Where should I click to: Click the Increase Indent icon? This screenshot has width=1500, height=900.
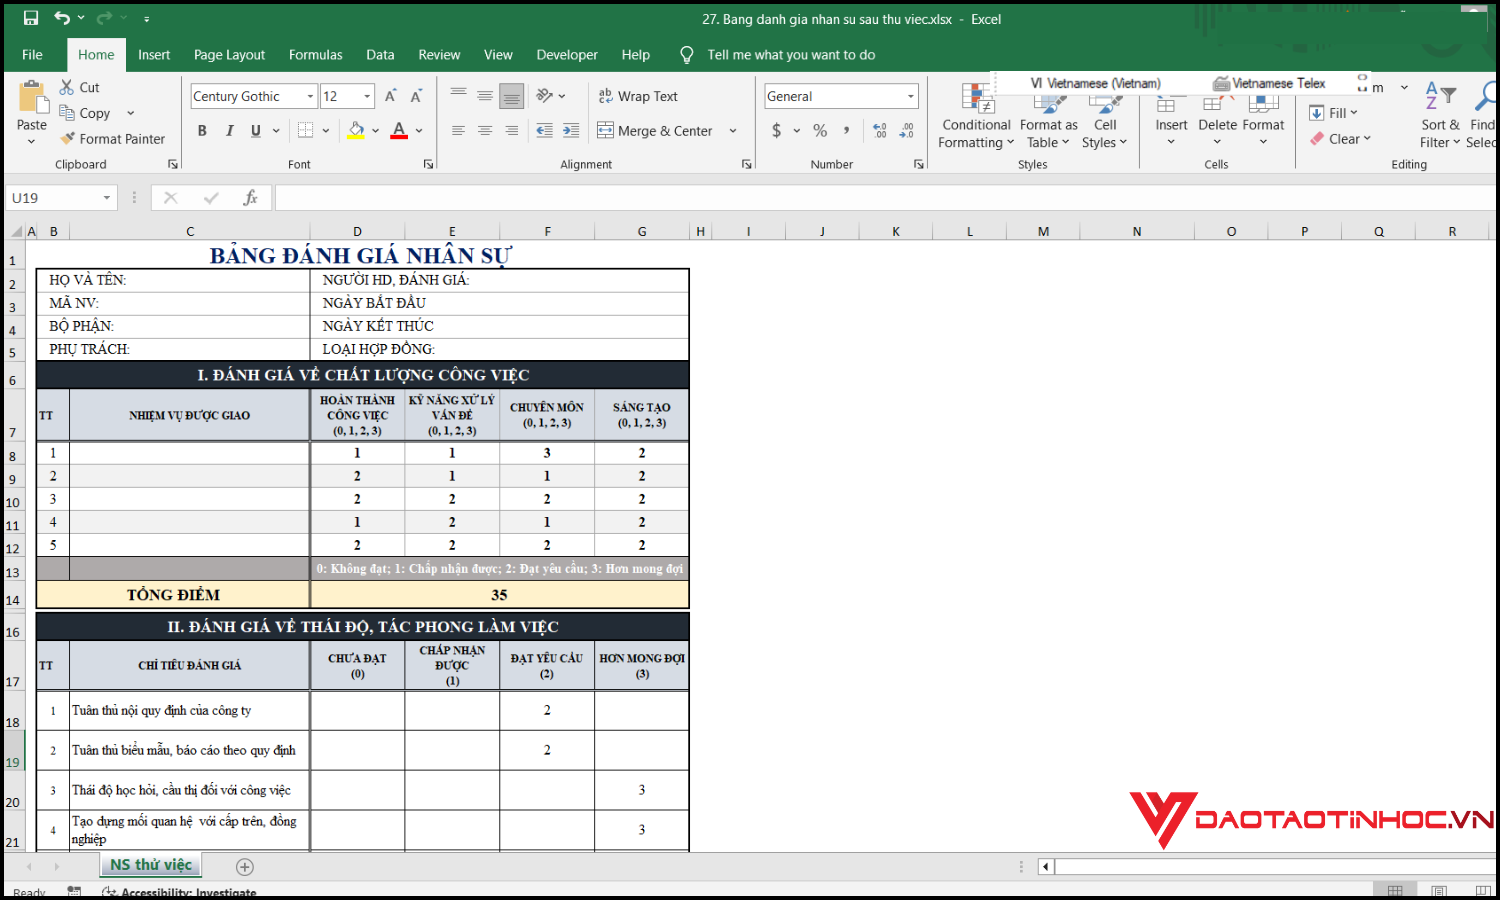click(571, 130)
